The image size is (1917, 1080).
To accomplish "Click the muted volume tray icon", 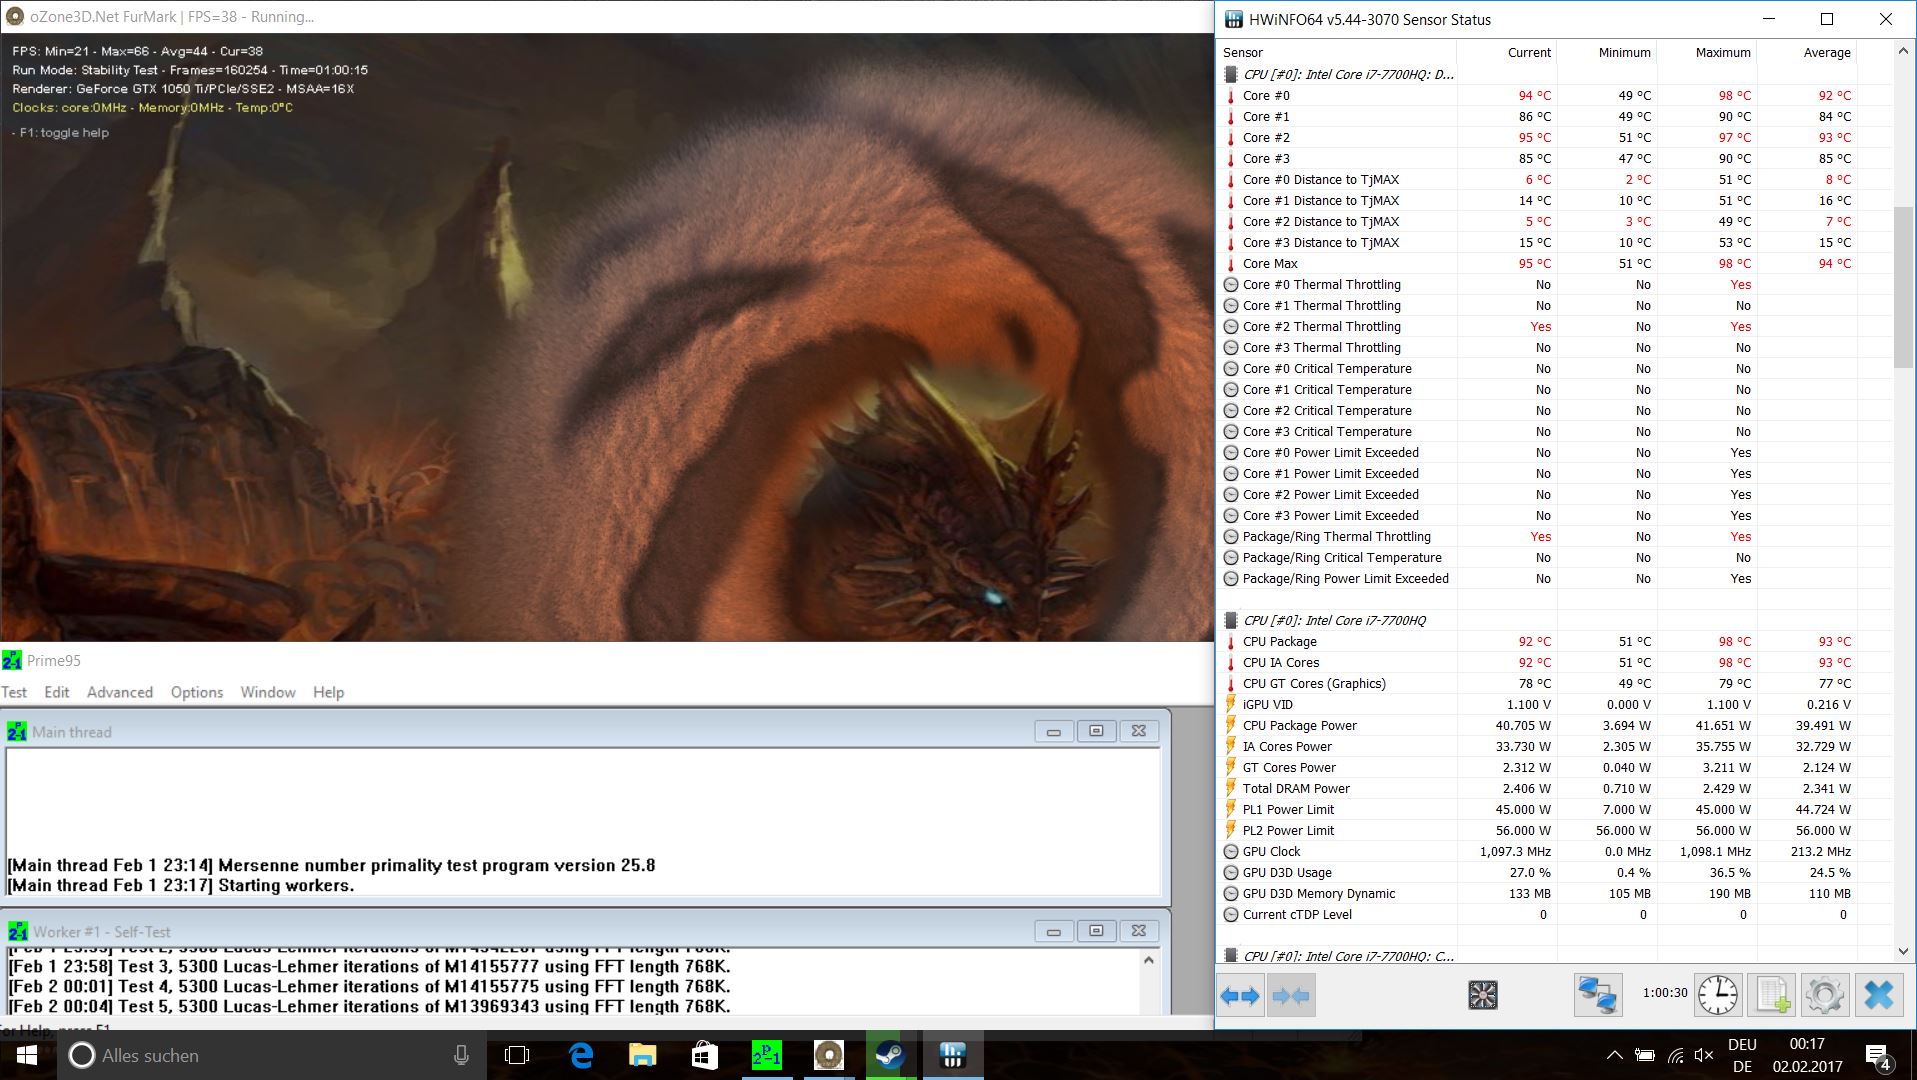I will (1706, 1055).
